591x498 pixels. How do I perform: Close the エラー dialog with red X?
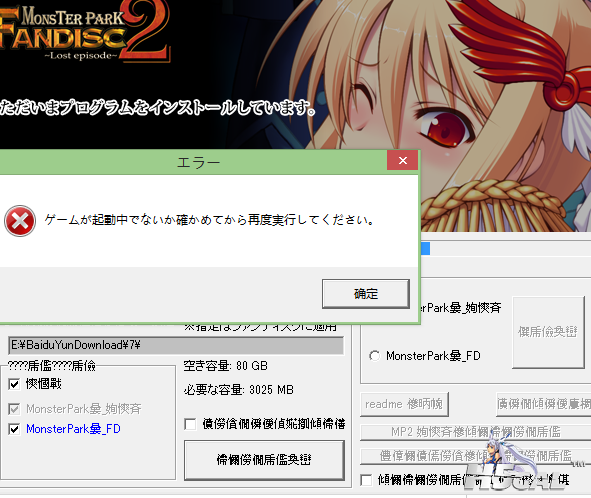[403, 161]
